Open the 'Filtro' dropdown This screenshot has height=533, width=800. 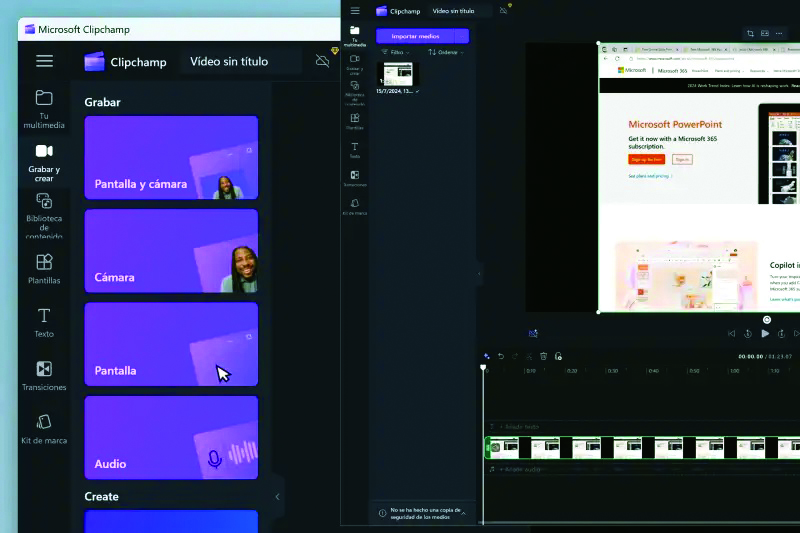coord(395,52)
